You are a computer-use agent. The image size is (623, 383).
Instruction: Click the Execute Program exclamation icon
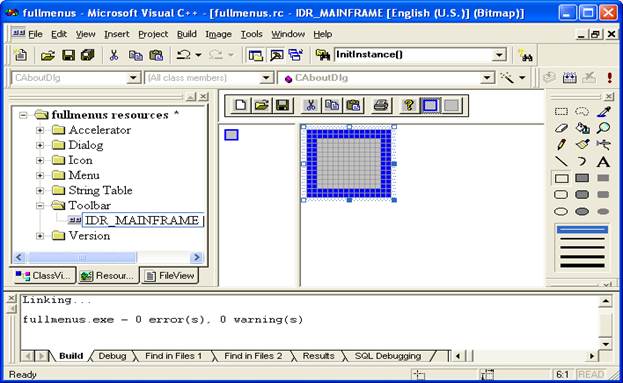[609, 77]
